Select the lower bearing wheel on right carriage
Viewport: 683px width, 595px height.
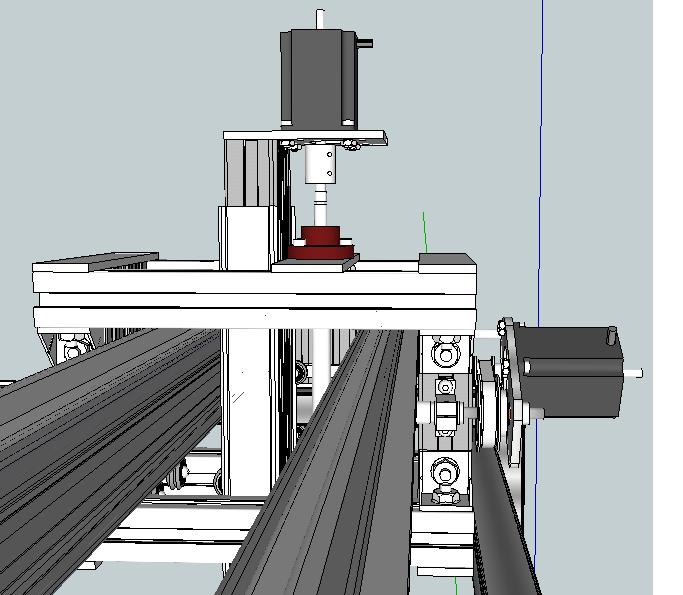coord(444,470)
